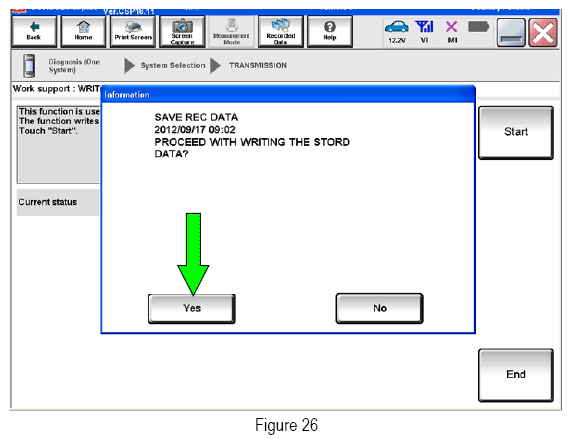Viewport: 571px width, 444px height.
Task: Confirm writing stored data with Yes
Action: pos(192,309)
